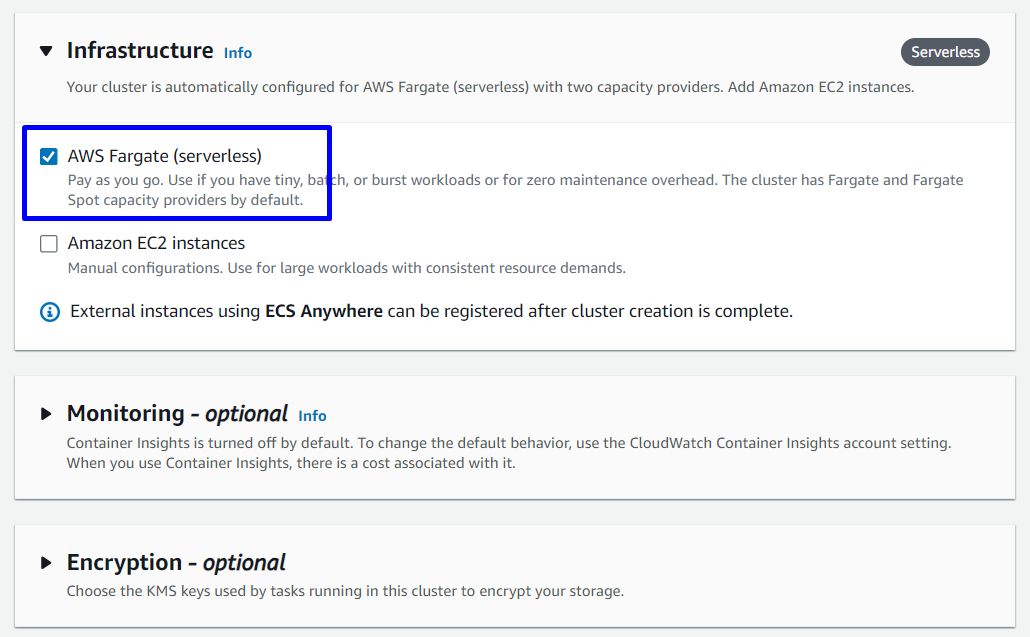Open the Info link beside Infrastructure
1030x637 pixels.
(238, 53)
